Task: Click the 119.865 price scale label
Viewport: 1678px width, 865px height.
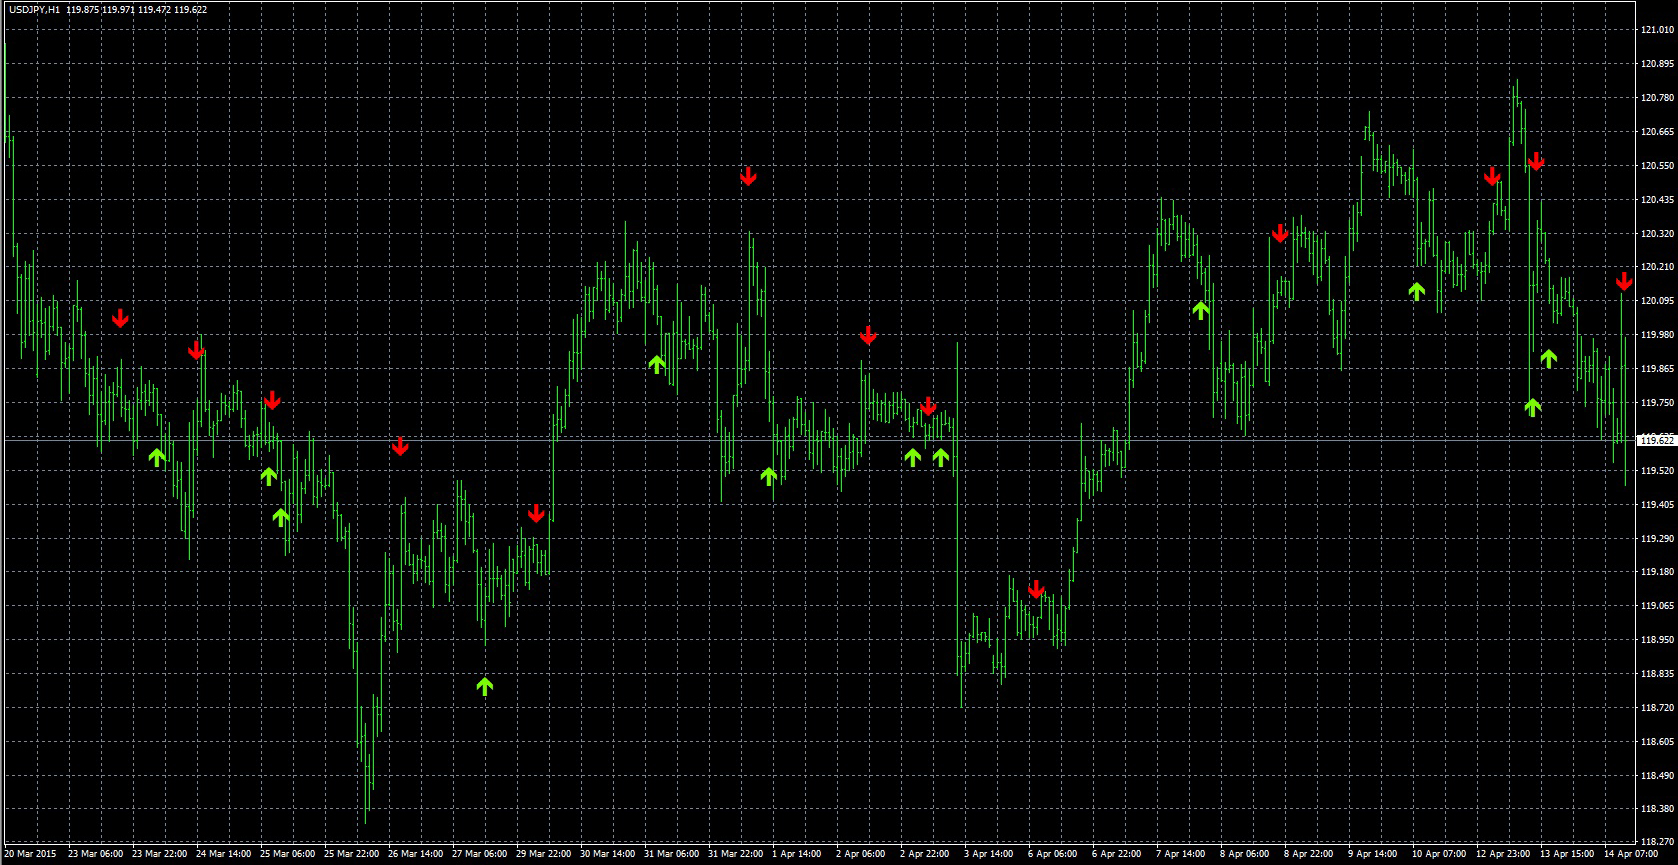Action: pyautogui.click(x=1657, y=369)
